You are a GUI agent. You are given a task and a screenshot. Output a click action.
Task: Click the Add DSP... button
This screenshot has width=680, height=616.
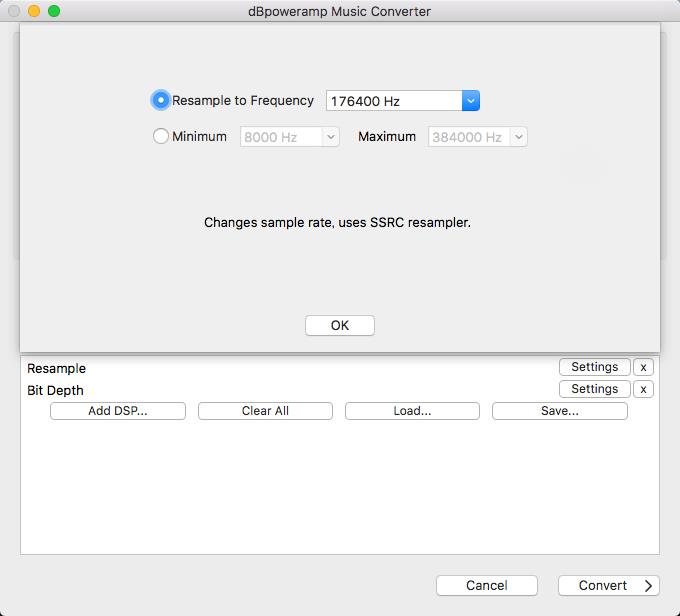[x=118, y=411]
